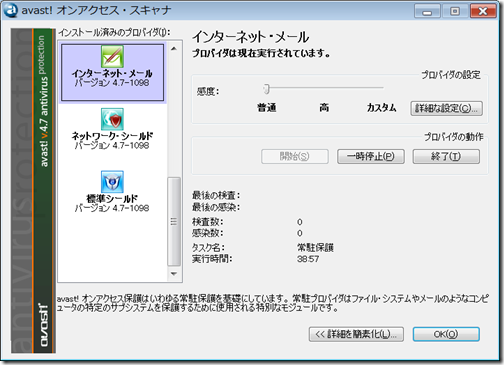The height and width of the screenshot is (365, 504).
Task: Minimize the avast! window
Action: [x=427, y=12]
